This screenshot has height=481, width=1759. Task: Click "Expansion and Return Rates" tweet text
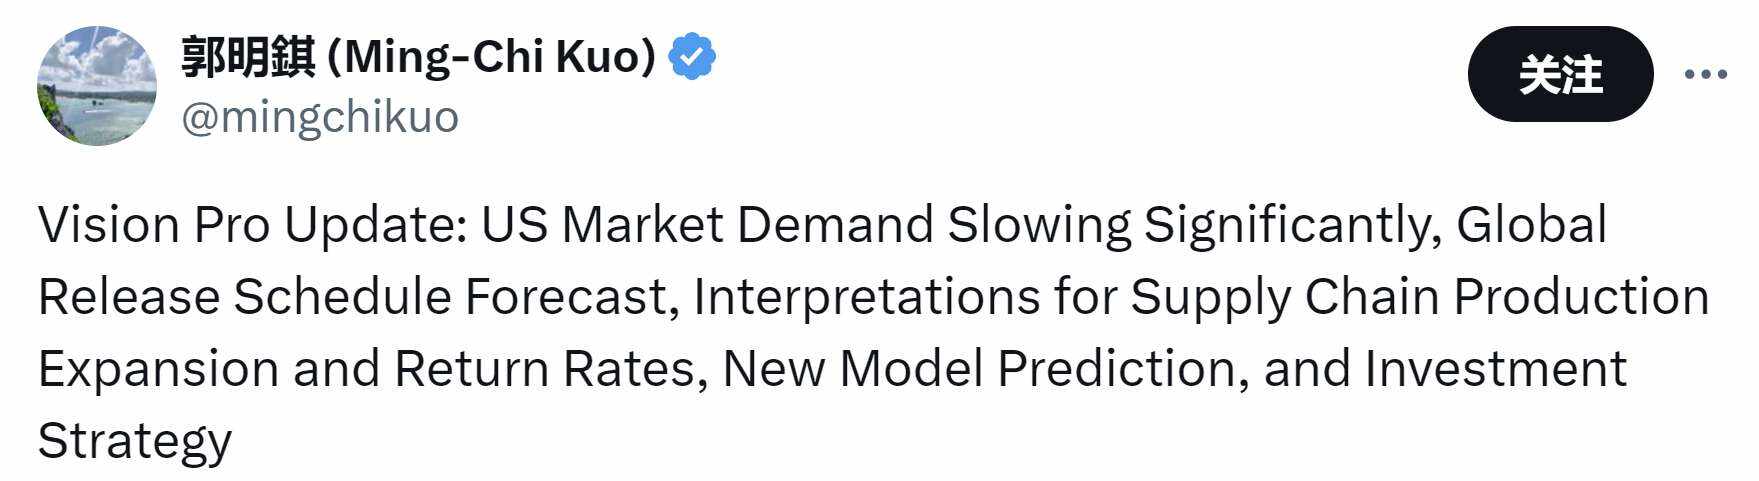click(366, 369)
